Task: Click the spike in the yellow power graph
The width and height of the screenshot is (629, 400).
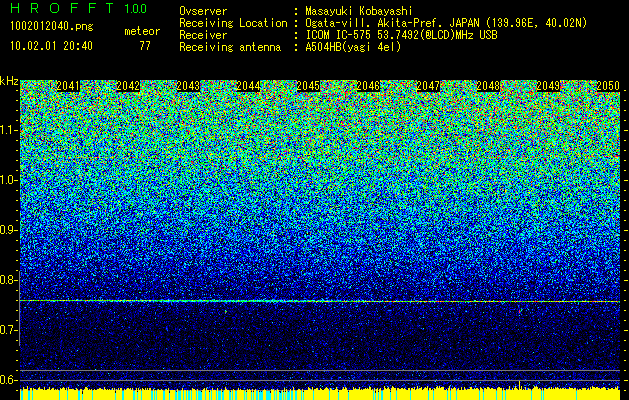Action: [519, 386]
